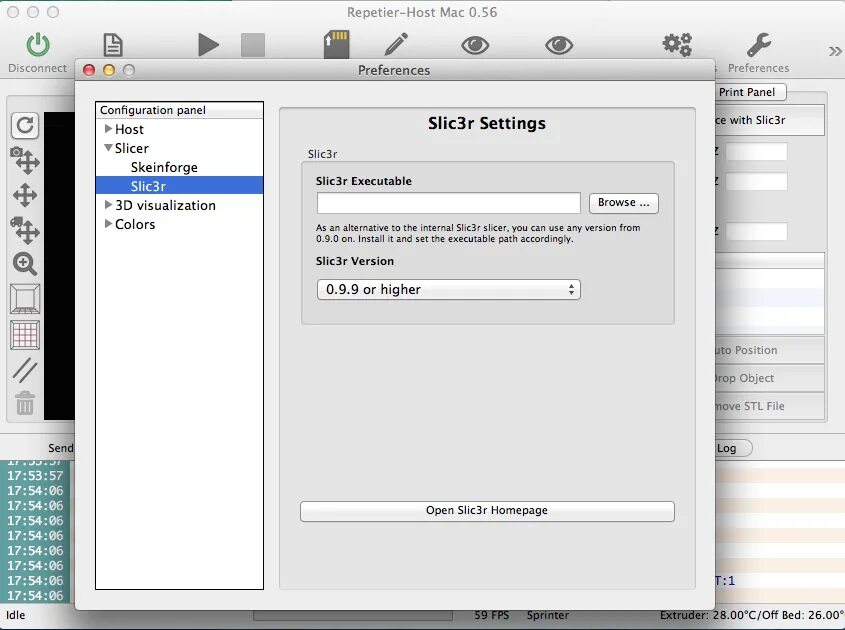The width and height of the screenshot is (845, 630).
Task: Click the top Z value field behind dialog
Action: 756,151
